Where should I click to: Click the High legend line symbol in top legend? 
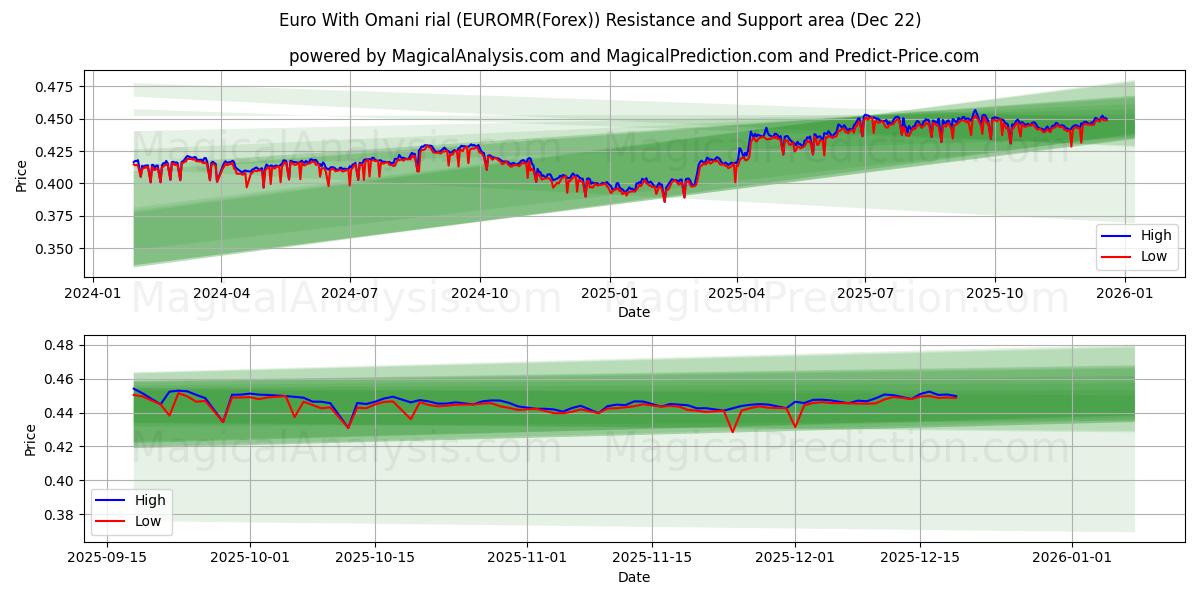pos(1116,236)
